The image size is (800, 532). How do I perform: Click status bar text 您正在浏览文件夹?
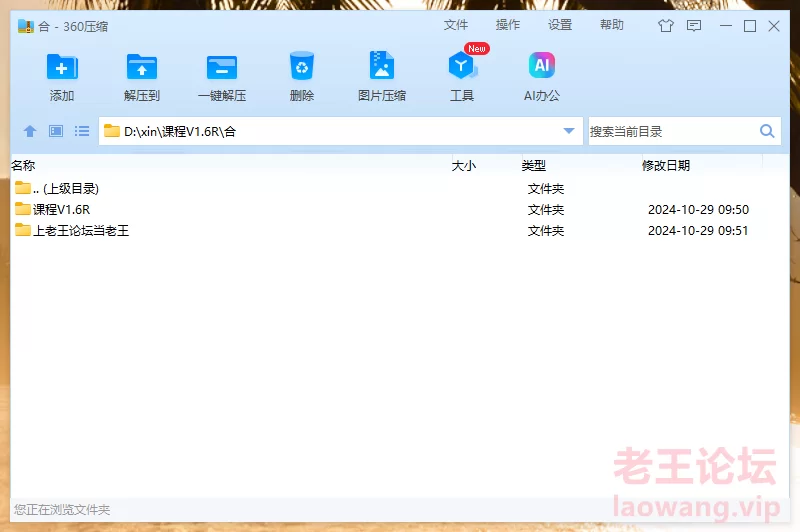62,510
